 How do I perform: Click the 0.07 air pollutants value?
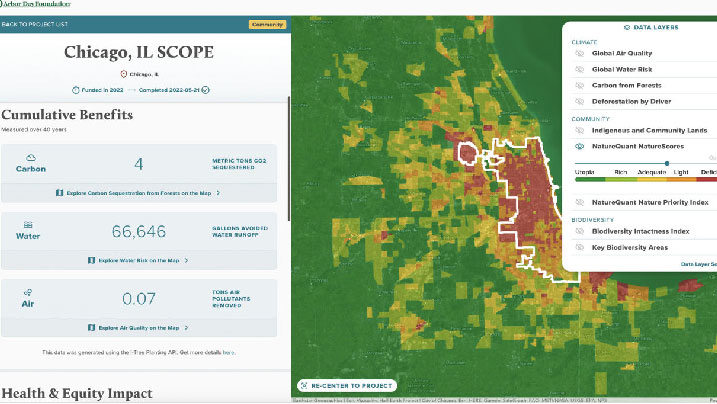pos(139,299)
